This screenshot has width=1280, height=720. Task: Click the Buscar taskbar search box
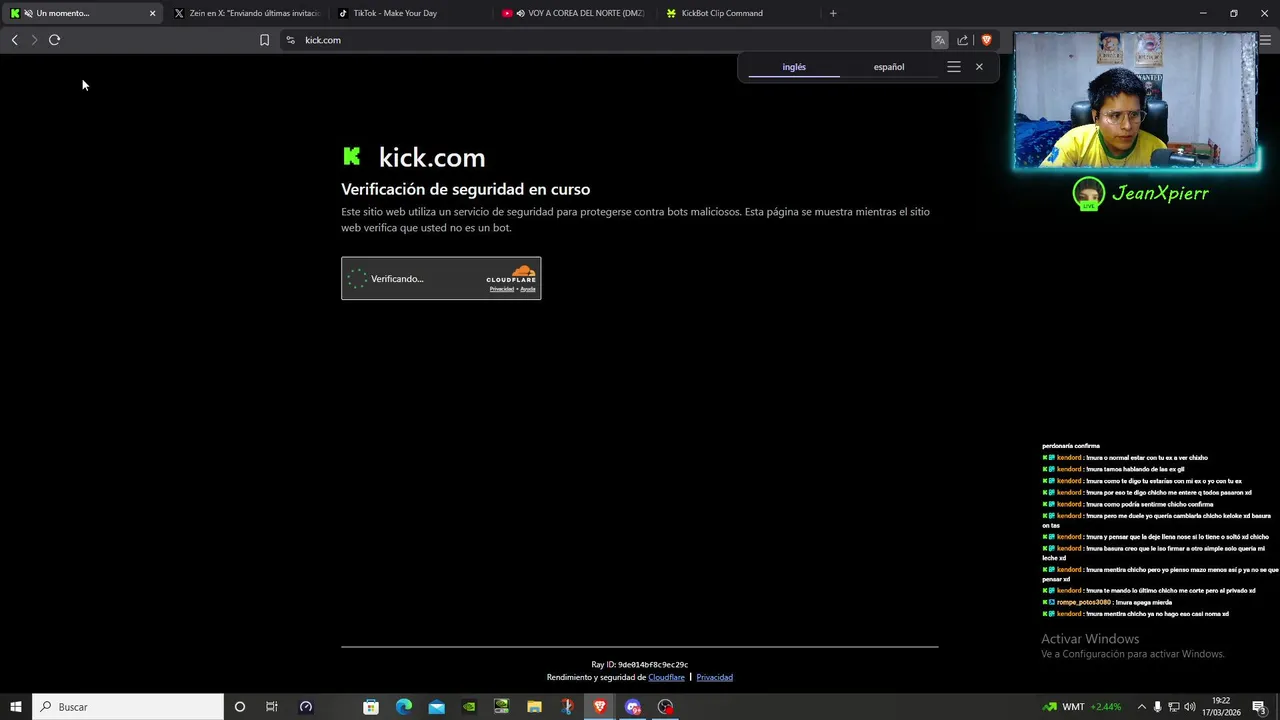coord(128,706)
